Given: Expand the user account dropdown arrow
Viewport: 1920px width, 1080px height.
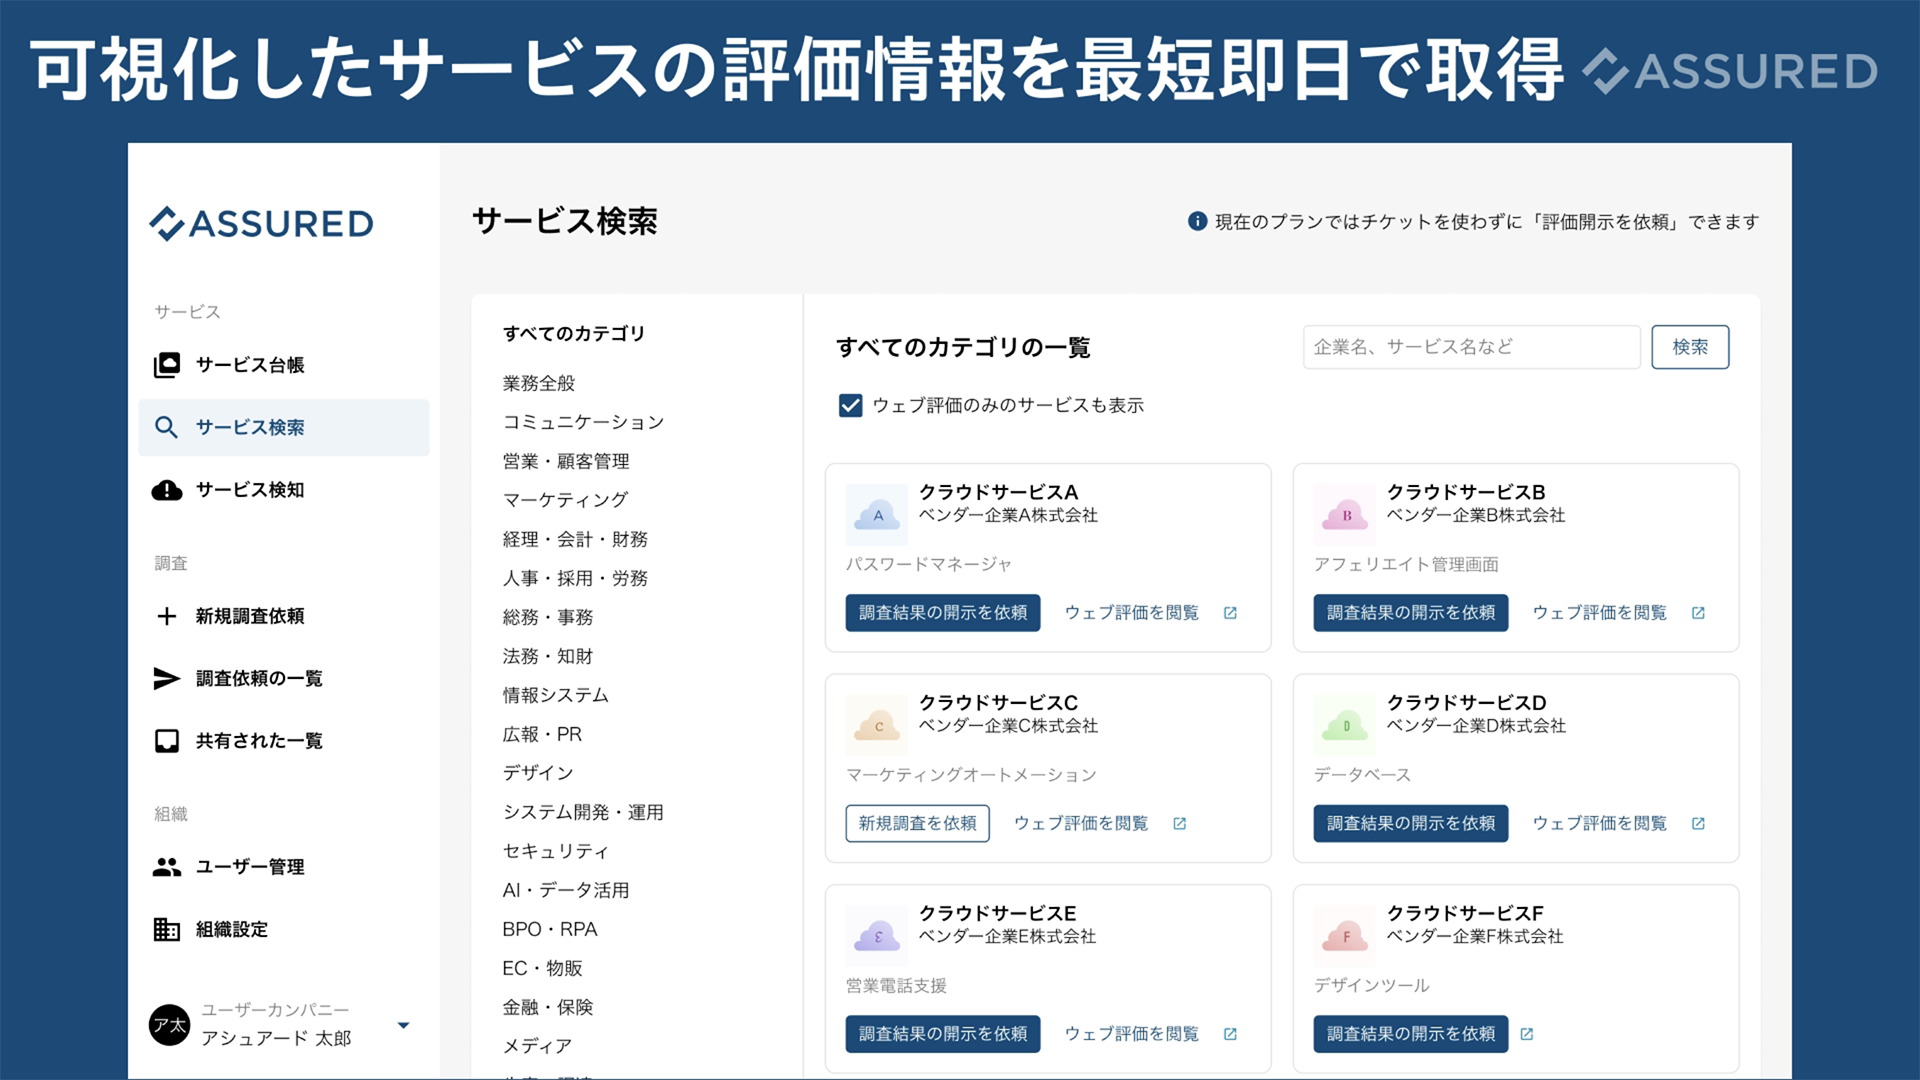Looking at the screenshot, I should coord(403,1025).
